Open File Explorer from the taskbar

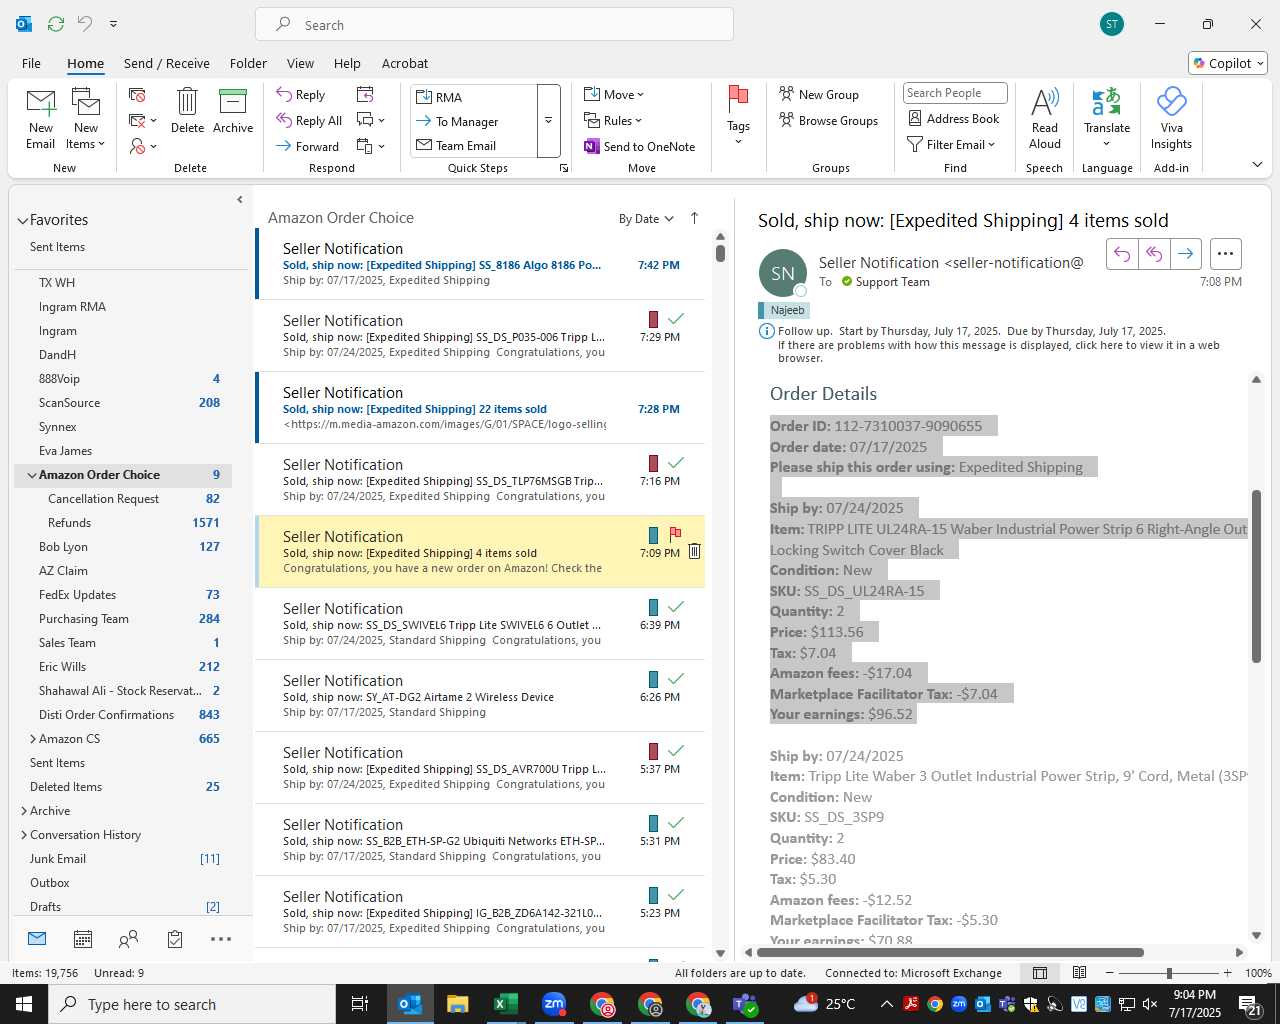tap(458, 1004)
